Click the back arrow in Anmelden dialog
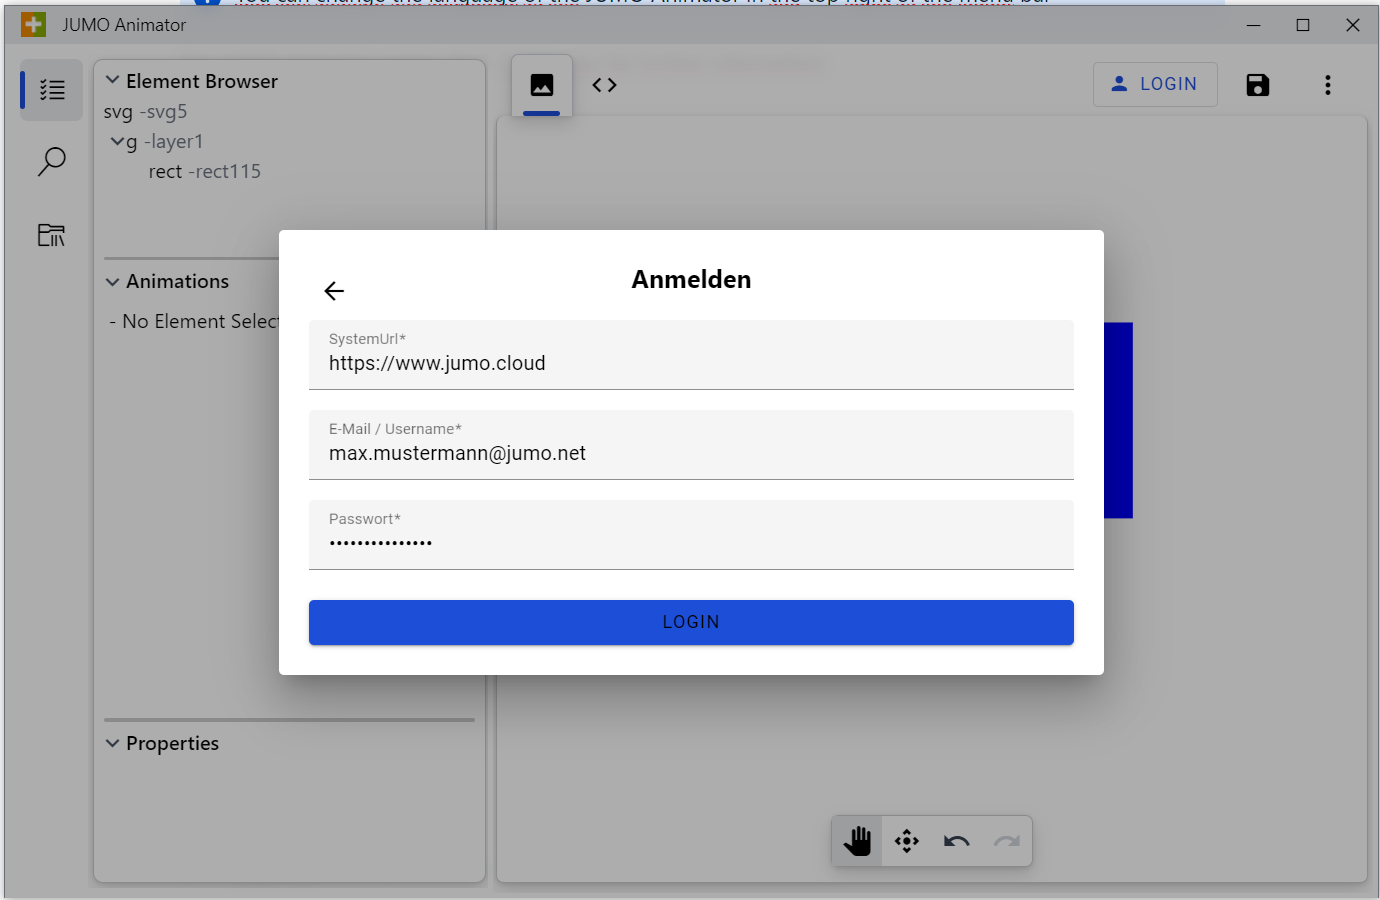Viewport: 1380px width, 900px height. click(x=334, y=291)
